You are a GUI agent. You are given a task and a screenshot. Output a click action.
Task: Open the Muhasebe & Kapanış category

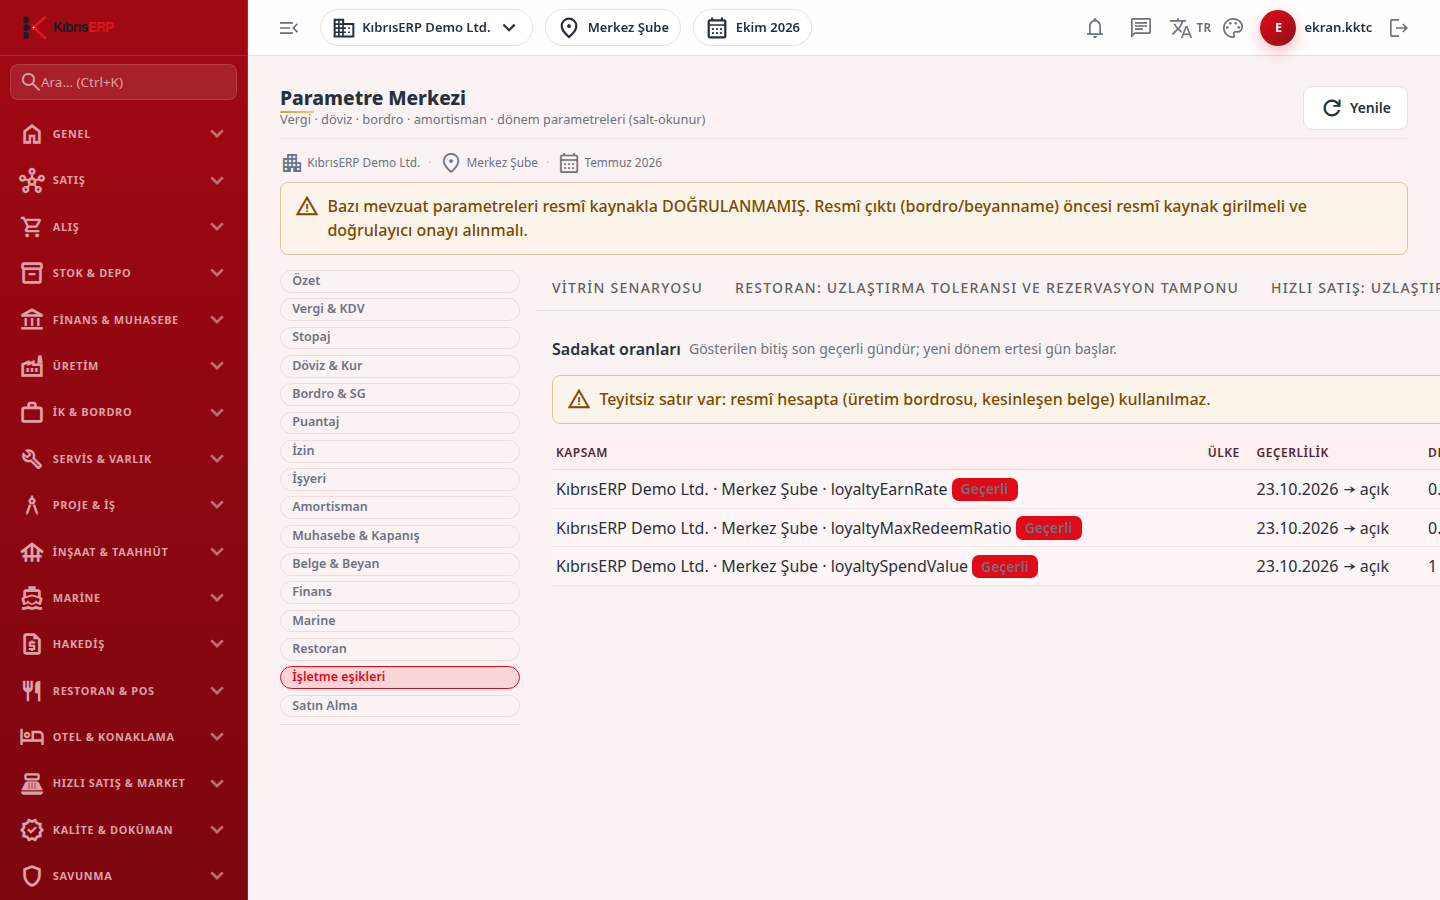coord(400,536)
